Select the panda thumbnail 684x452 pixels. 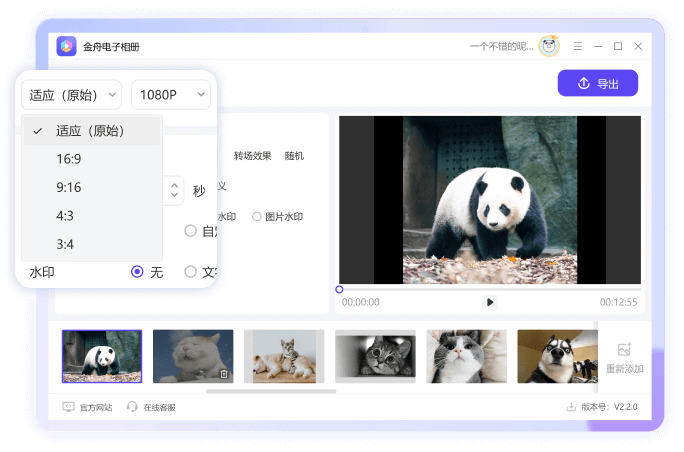point(102,356)
